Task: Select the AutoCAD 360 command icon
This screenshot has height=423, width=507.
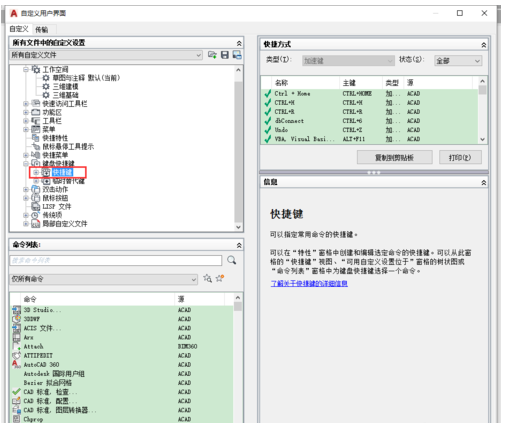Action: tap(16, 364)
